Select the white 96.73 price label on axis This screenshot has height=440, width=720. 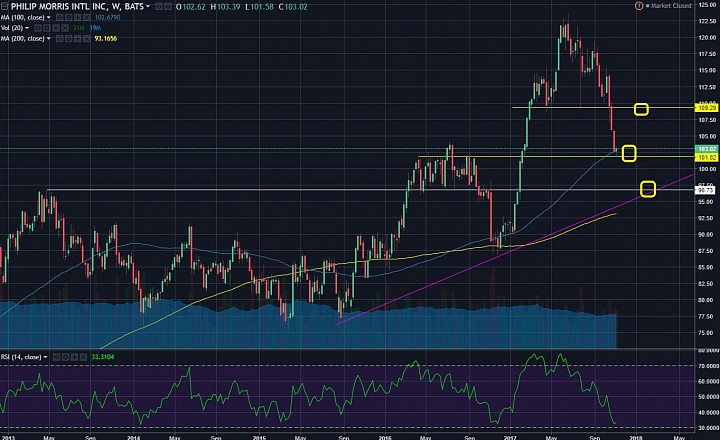tap(706, 190)
